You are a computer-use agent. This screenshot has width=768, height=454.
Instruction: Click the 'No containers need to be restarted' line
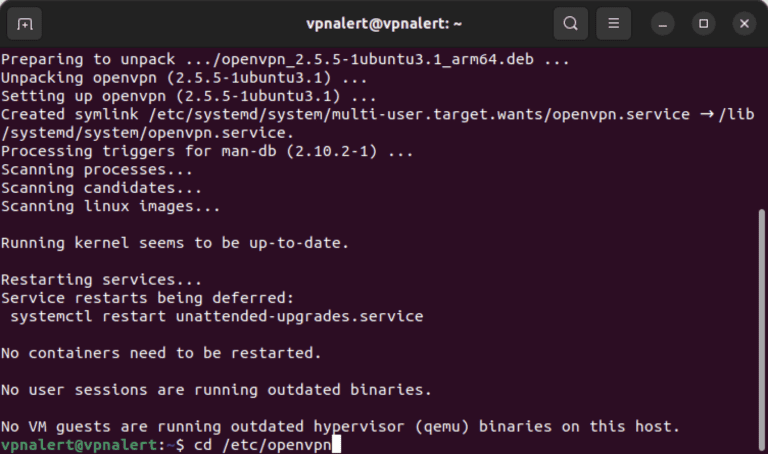coord(161,353)
